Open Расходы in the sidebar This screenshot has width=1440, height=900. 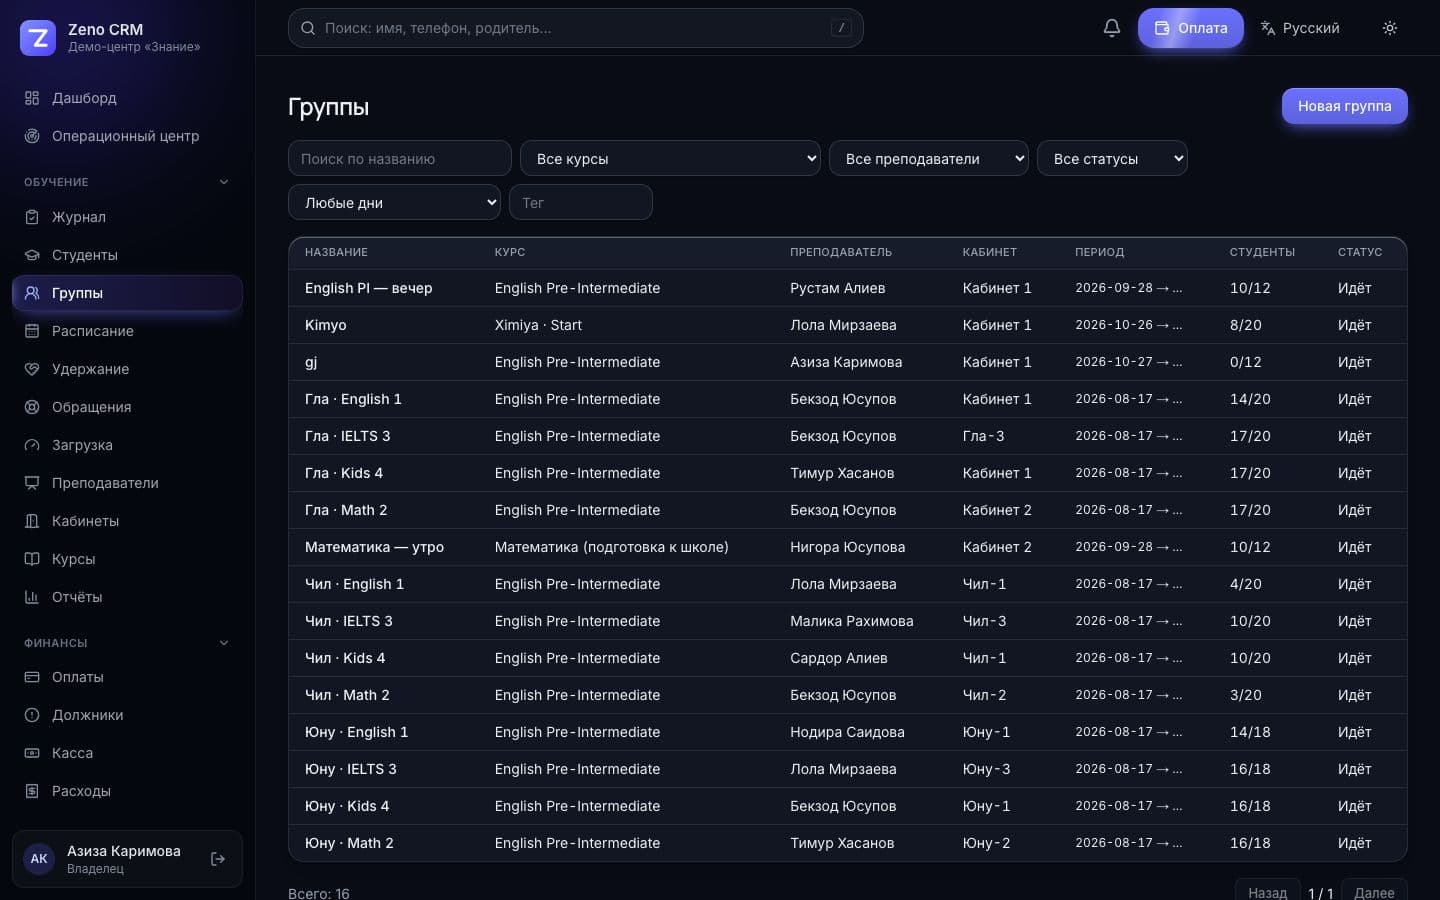127,791
